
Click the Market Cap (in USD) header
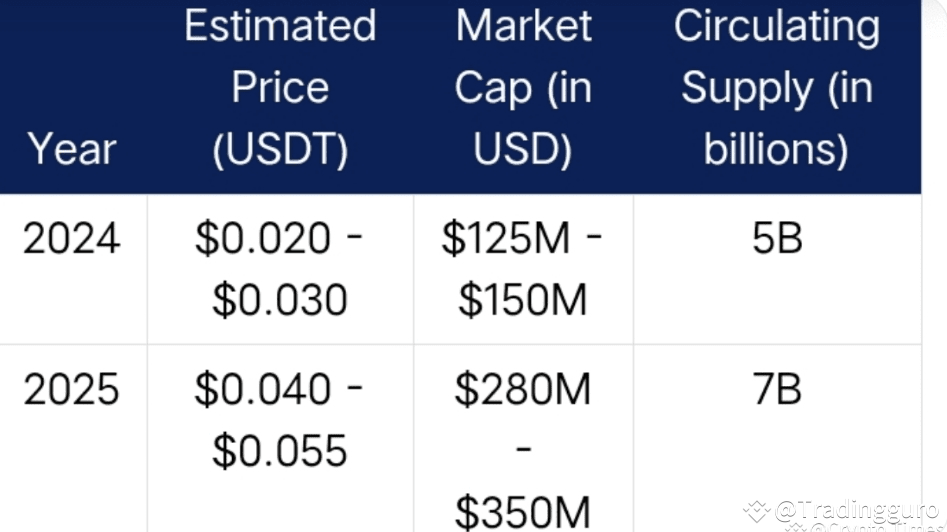click(523, 88)
